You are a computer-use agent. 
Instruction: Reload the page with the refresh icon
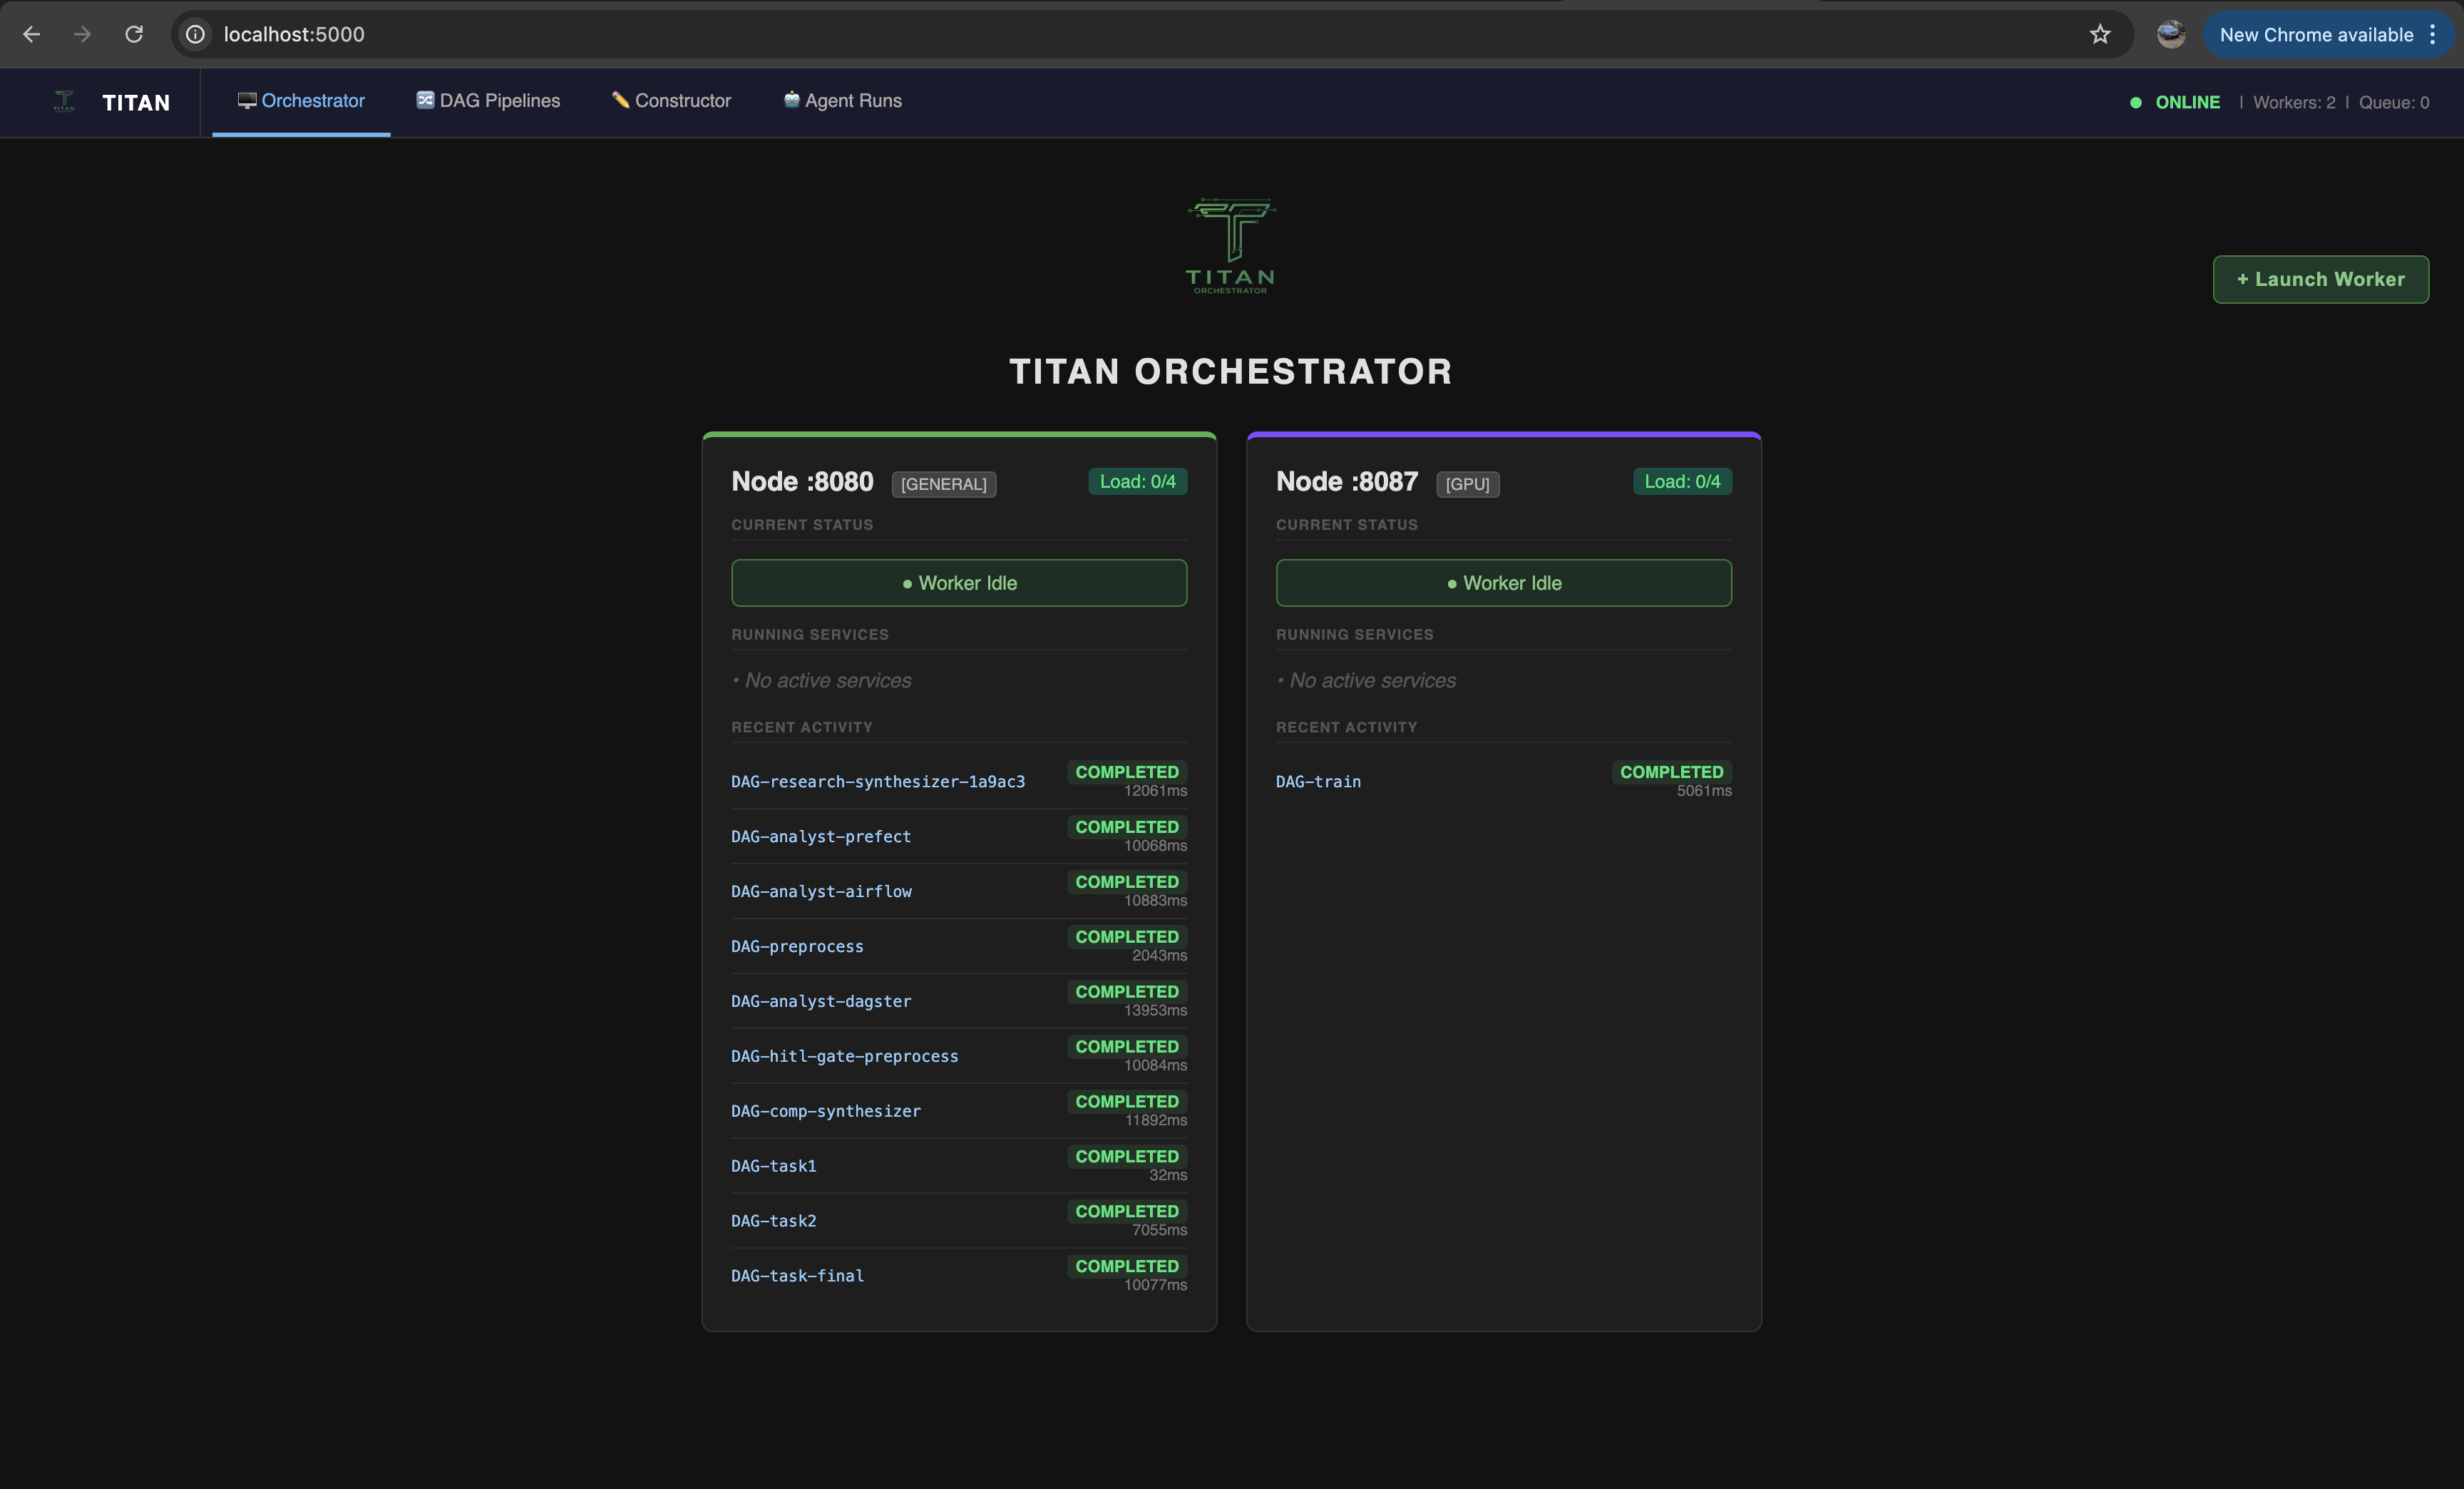[x=134, y=34]
